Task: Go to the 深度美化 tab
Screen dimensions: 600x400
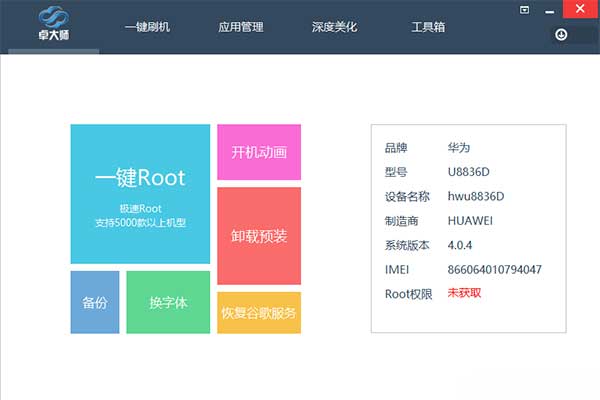Action: click(334, 27)
